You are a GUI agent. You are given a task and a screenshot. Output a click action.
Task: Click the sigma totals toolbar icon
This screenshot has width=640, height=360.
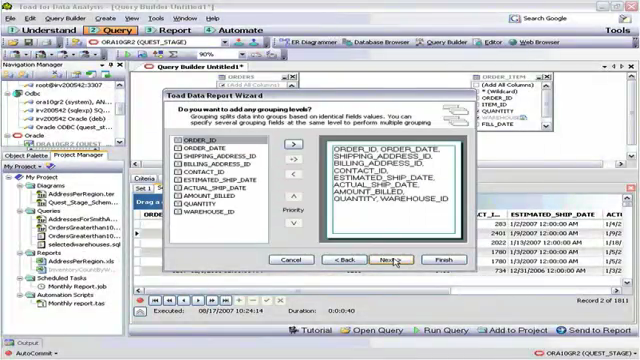point(173,54)
